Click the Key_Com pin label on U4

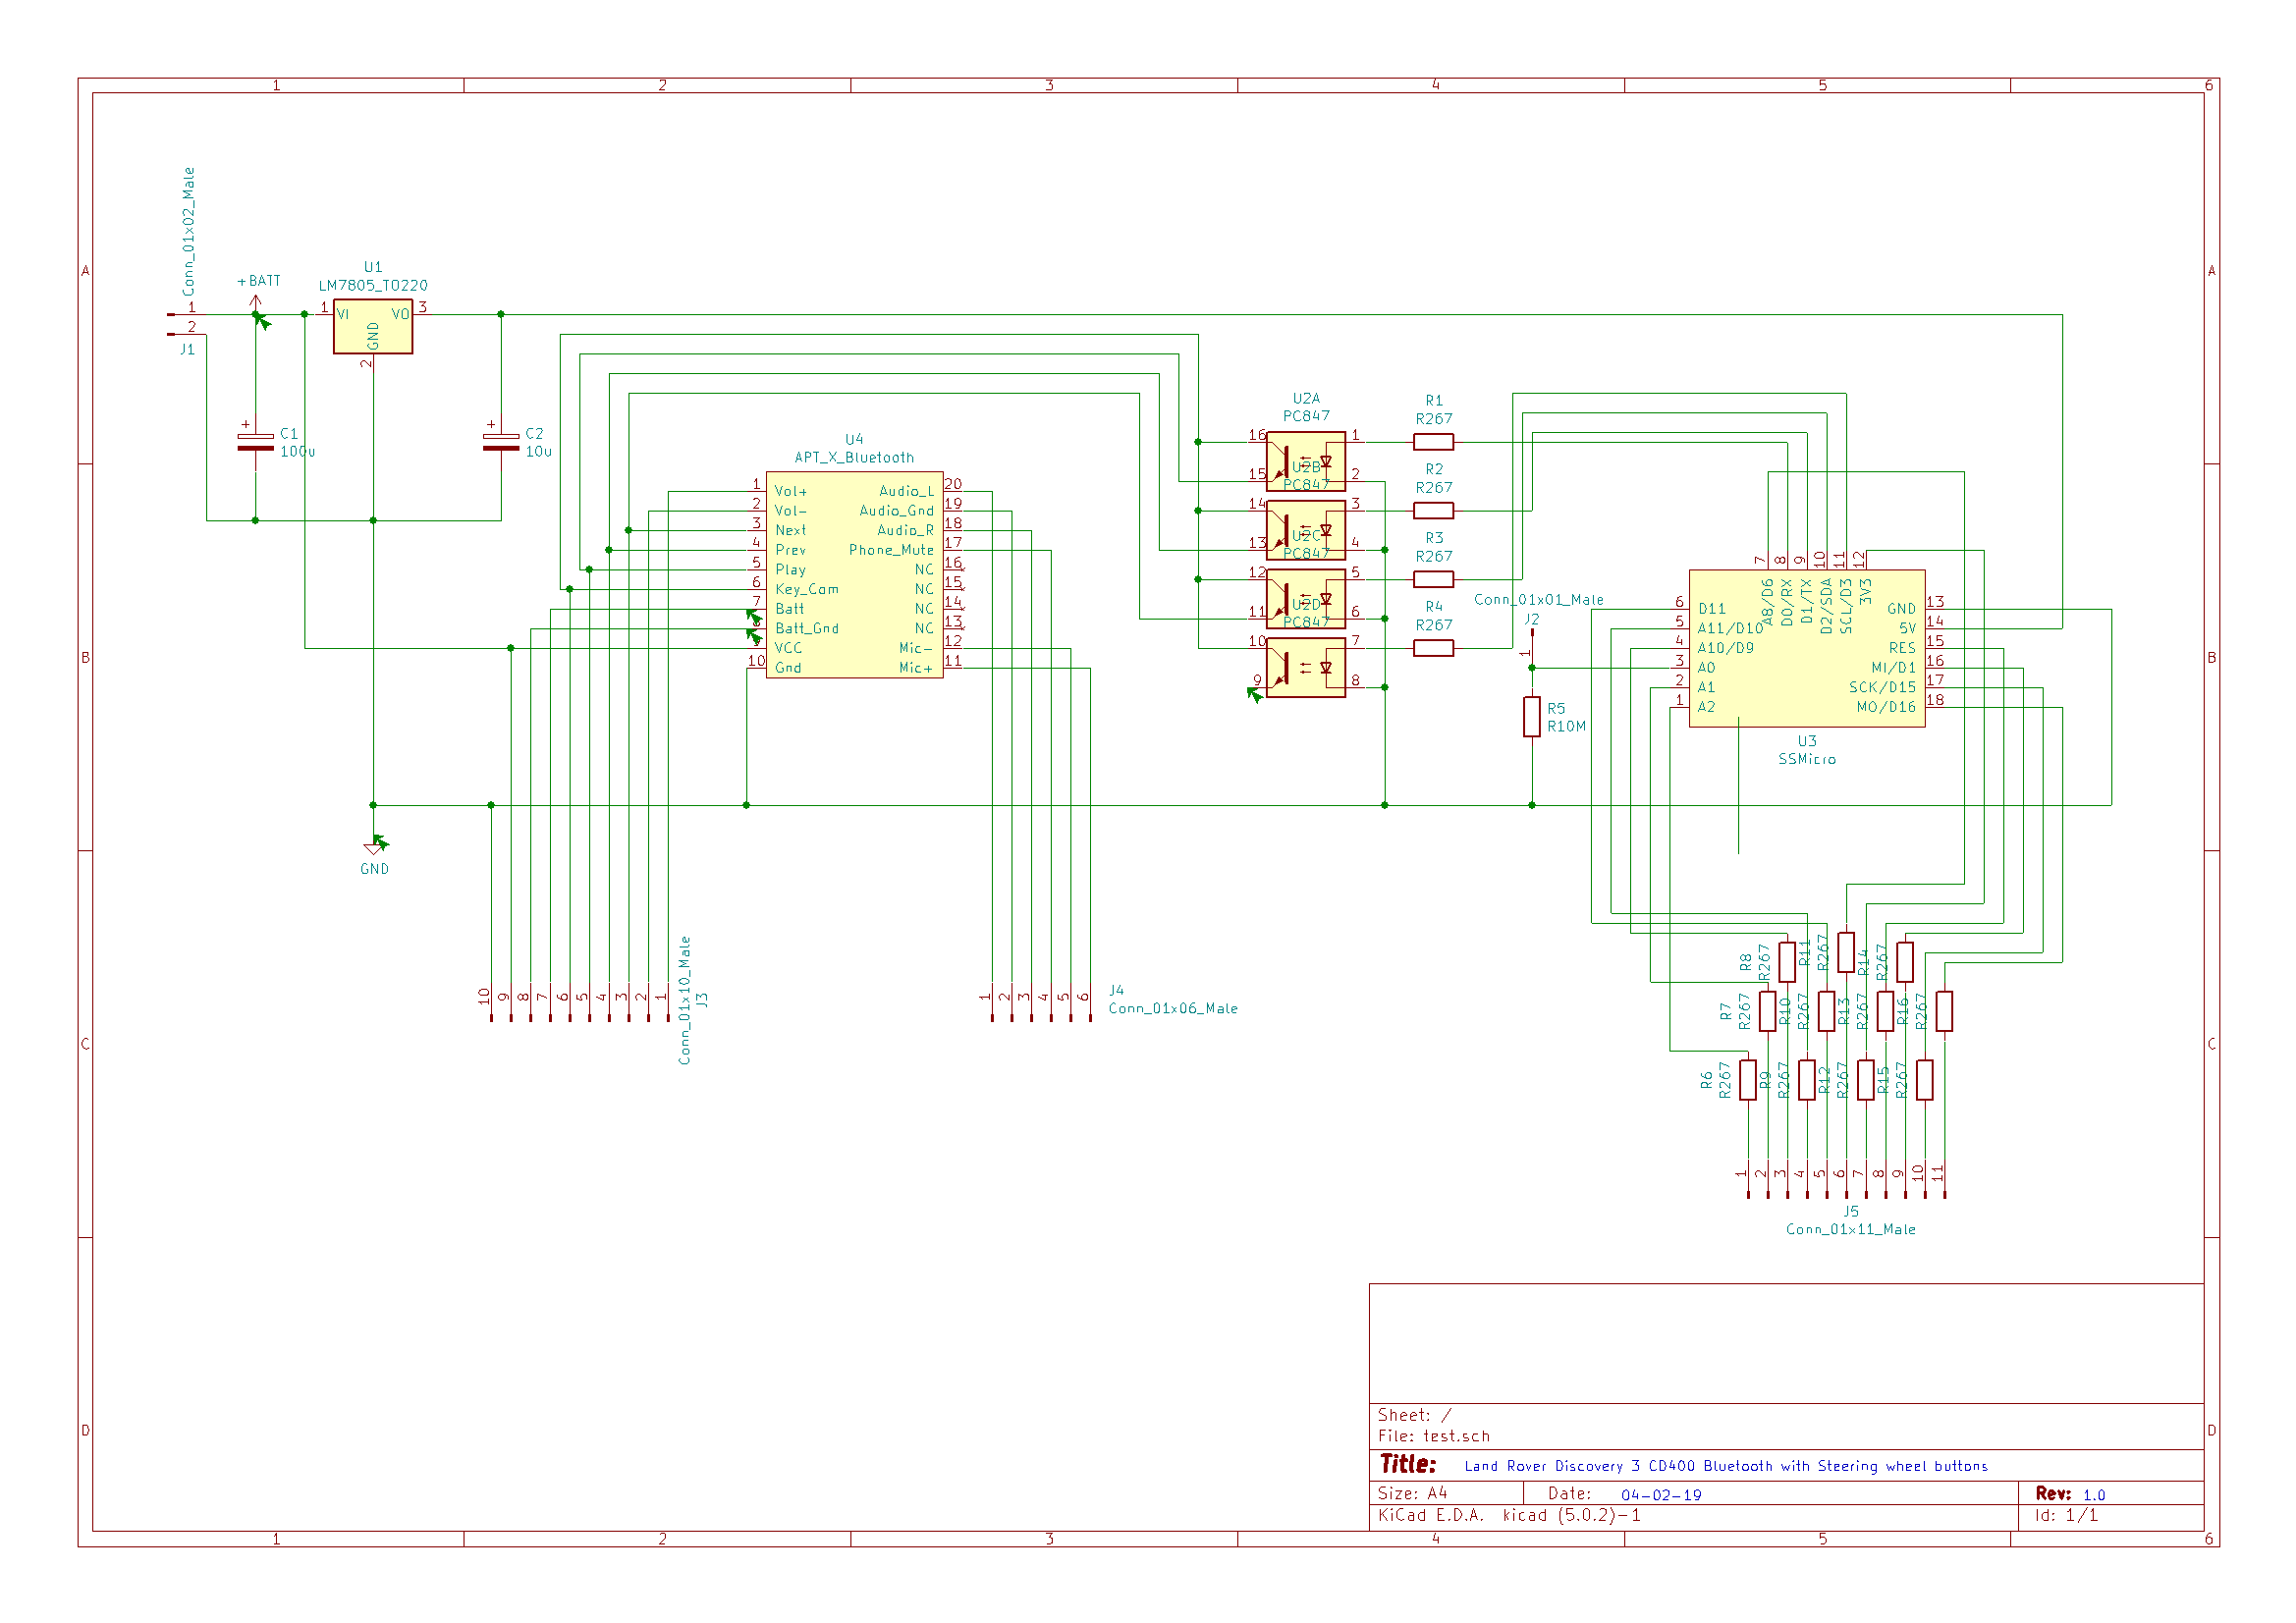(807, 590)
